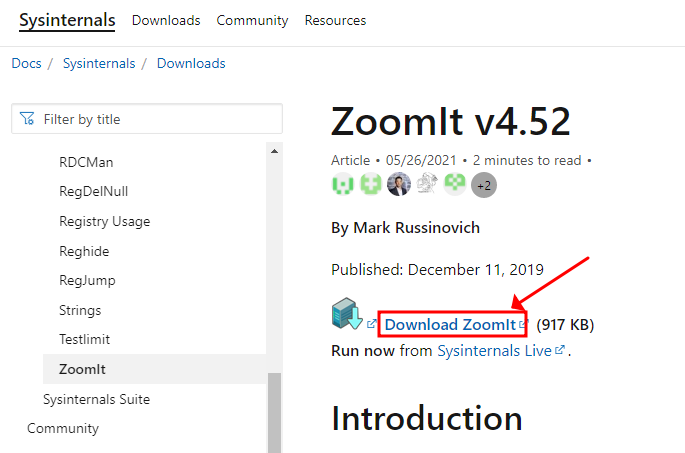Click the (917 KB) file size text
Image resolution: width=685 pixels, height=453 pixels.
click(565, 325)
